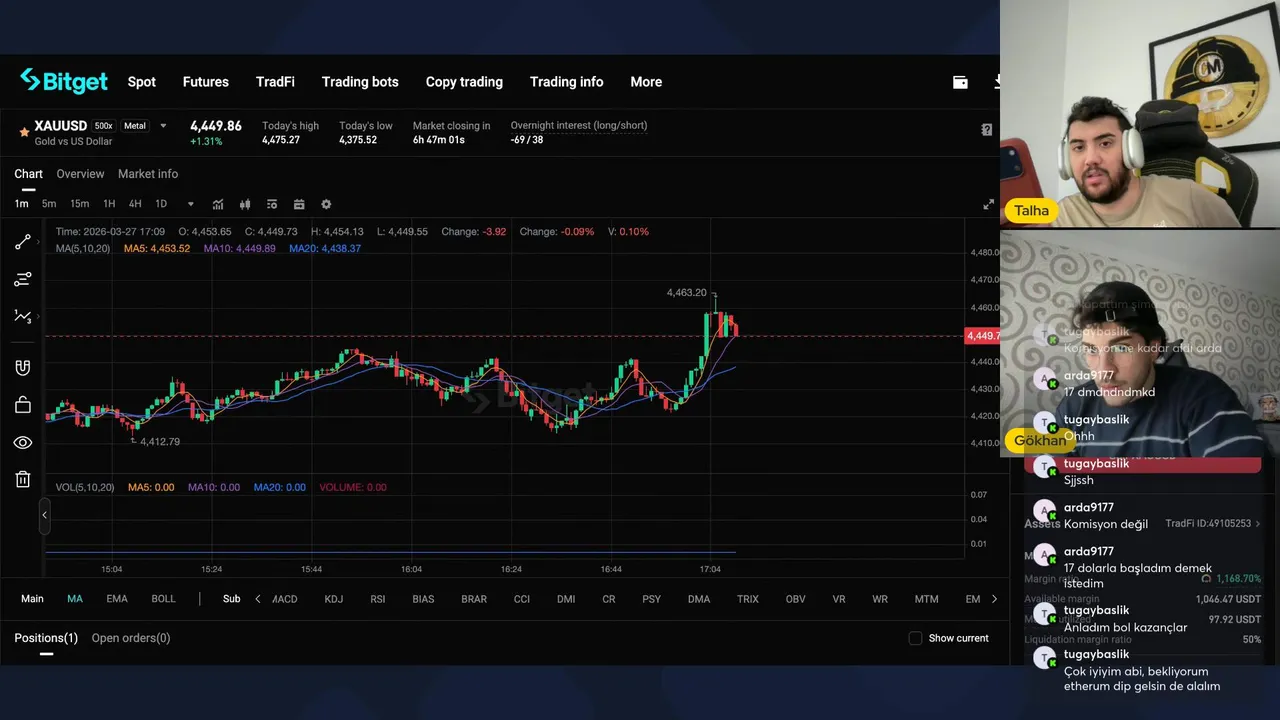The height and width of the screenshot is (720, 1280).
Task: Check the Show current checkbox
Action: tap(915, 638)
